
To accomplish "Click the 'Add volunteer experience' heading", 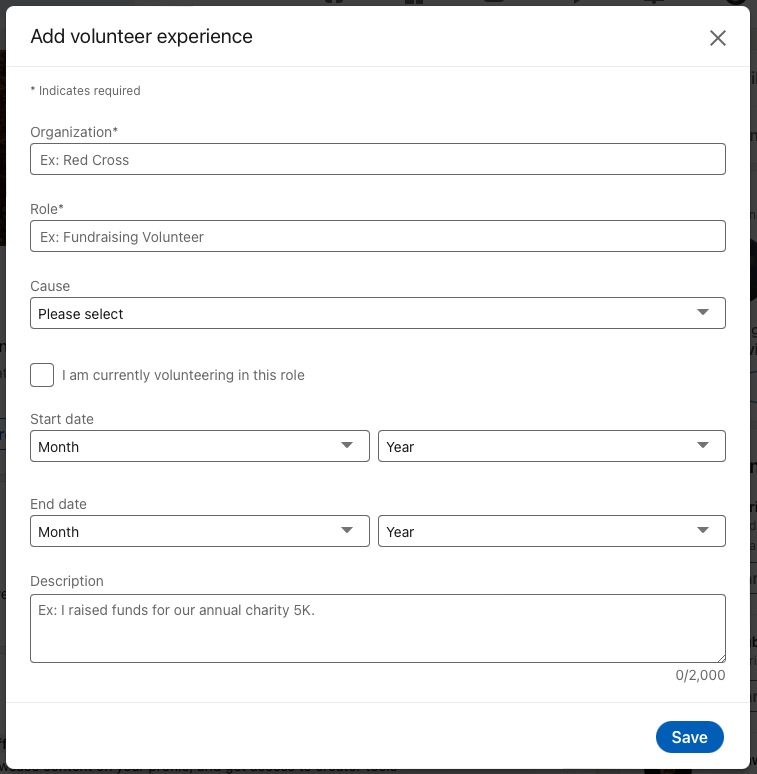I will point(142,37).
